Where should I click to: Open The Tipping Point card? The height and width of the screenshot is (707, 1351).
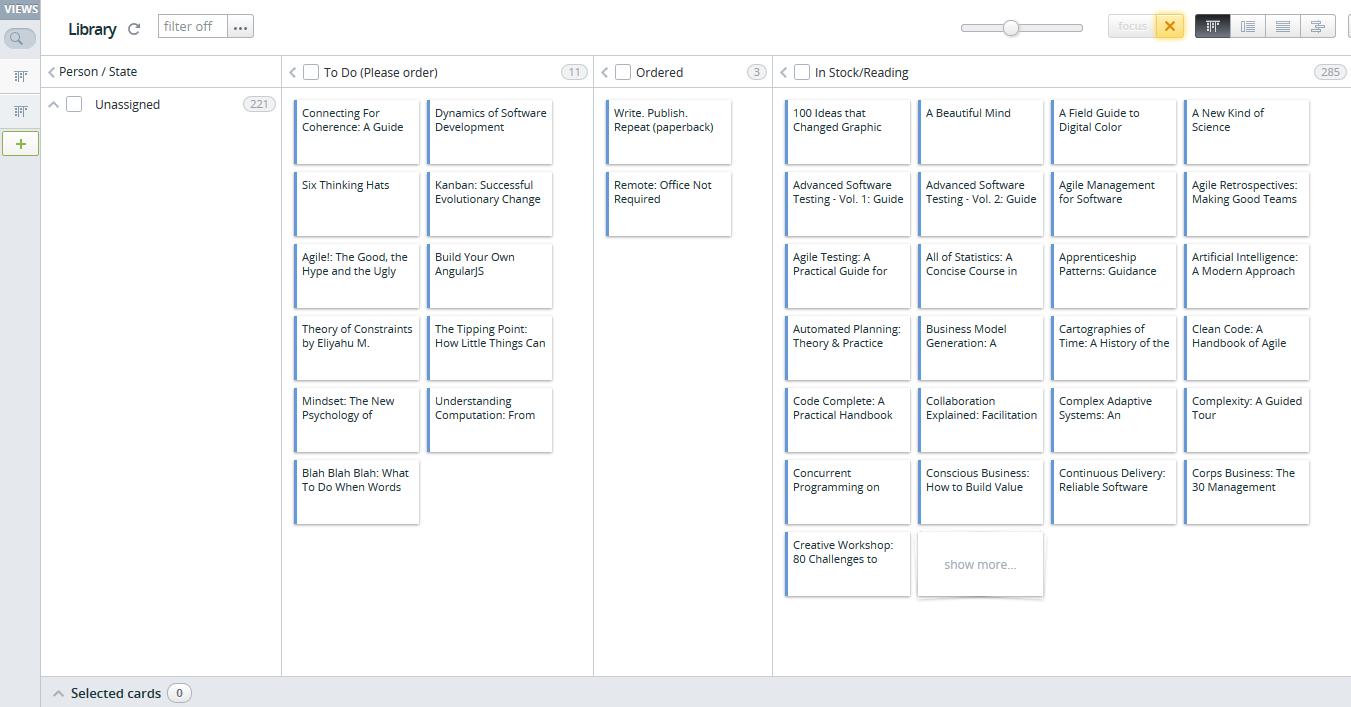[x=490, y=348]
